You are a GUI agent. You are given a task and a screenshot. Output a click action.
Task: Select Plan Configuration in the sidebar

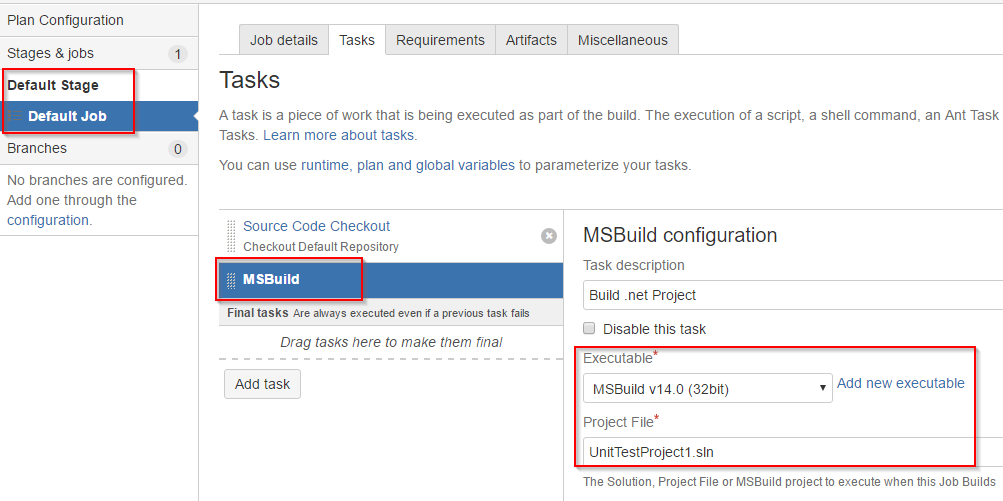tap(99, 20)
